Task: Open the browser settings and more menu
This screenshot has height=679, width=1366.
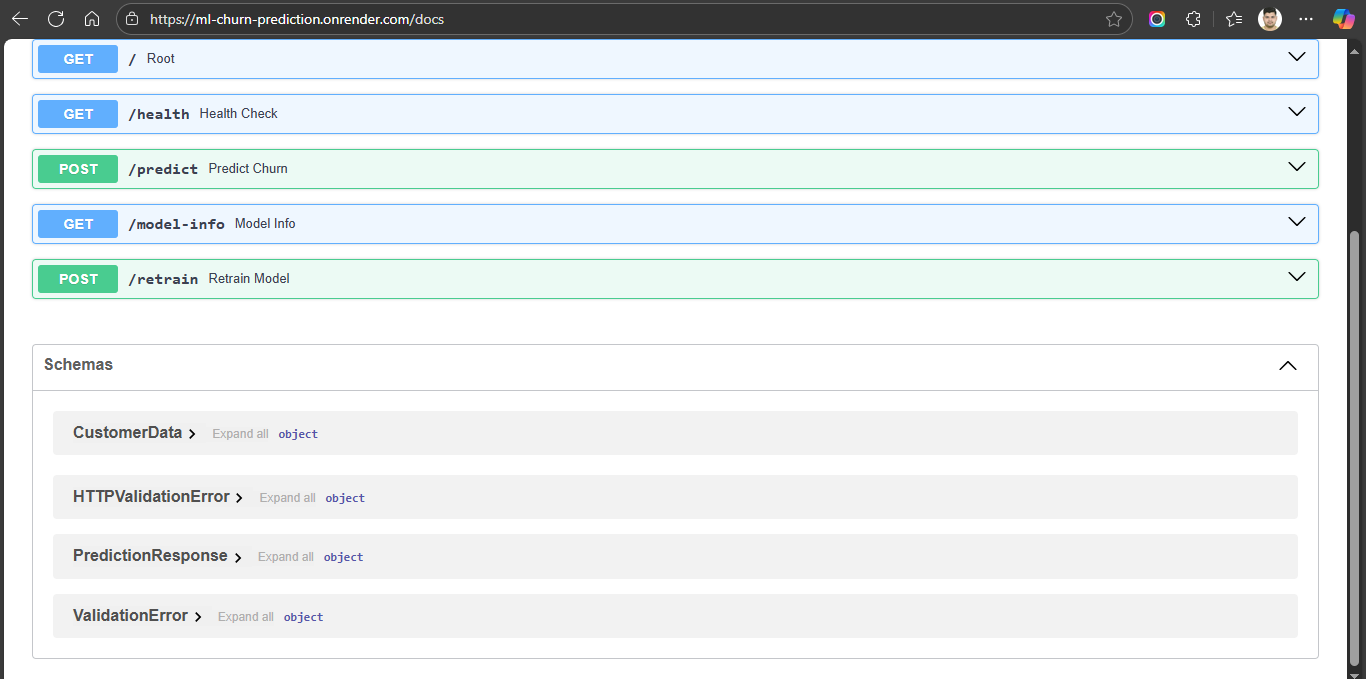Action: coord(1306,19)
